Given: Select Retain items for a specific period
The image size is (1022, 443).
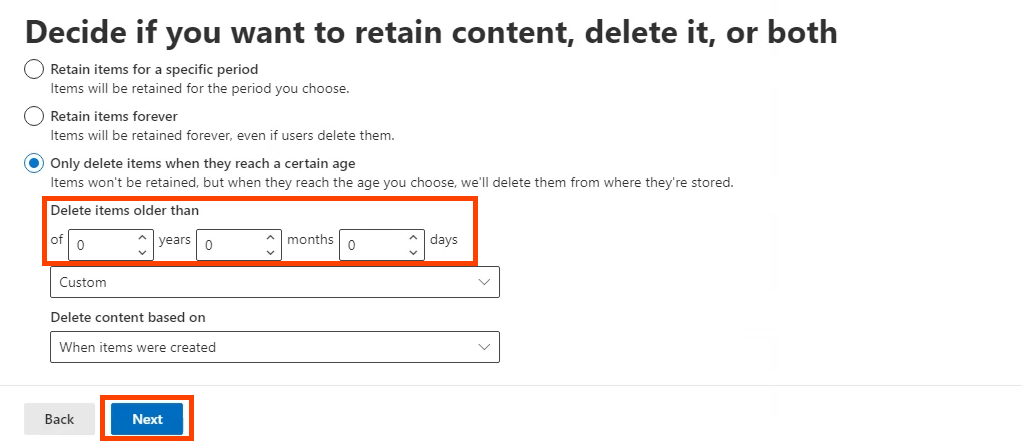Looking at the screenshot, I should tap(34, 70).
